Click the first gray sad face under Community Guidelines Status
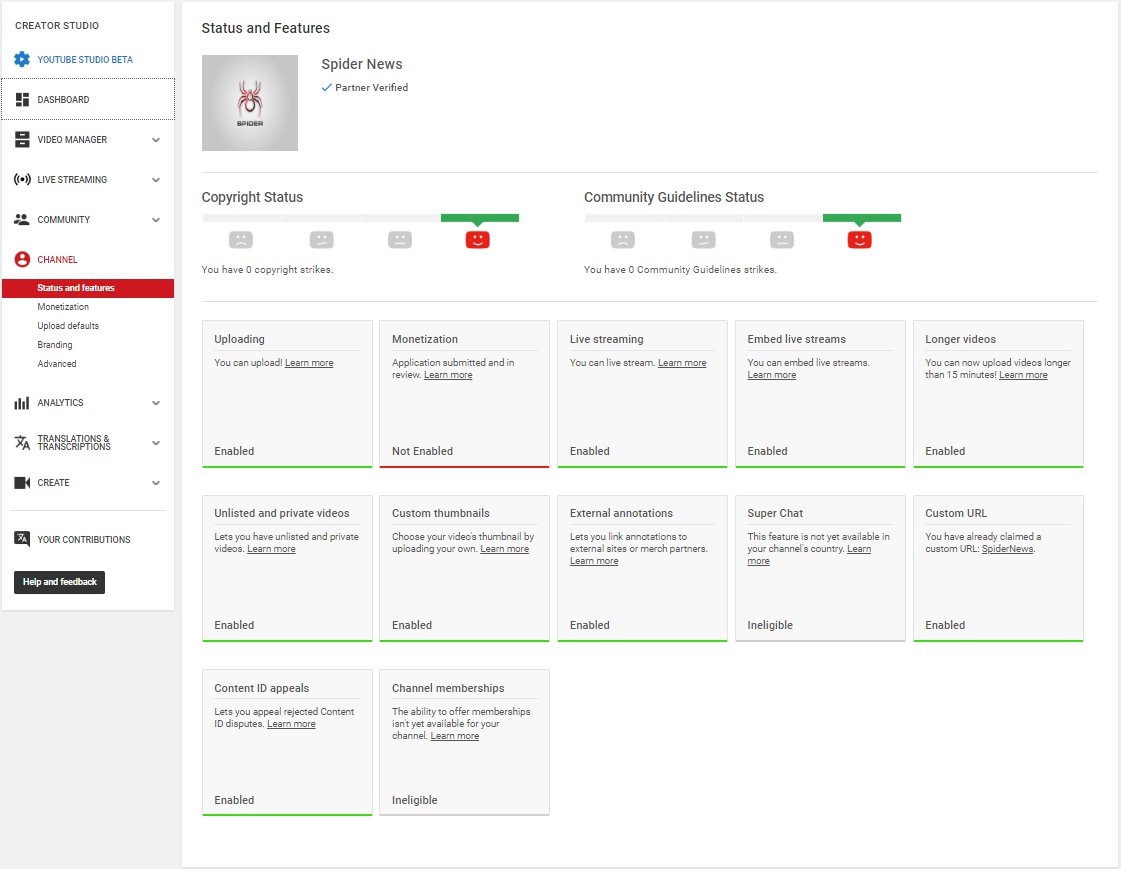This screenshot has height=869, width=1121. (623, 239)
